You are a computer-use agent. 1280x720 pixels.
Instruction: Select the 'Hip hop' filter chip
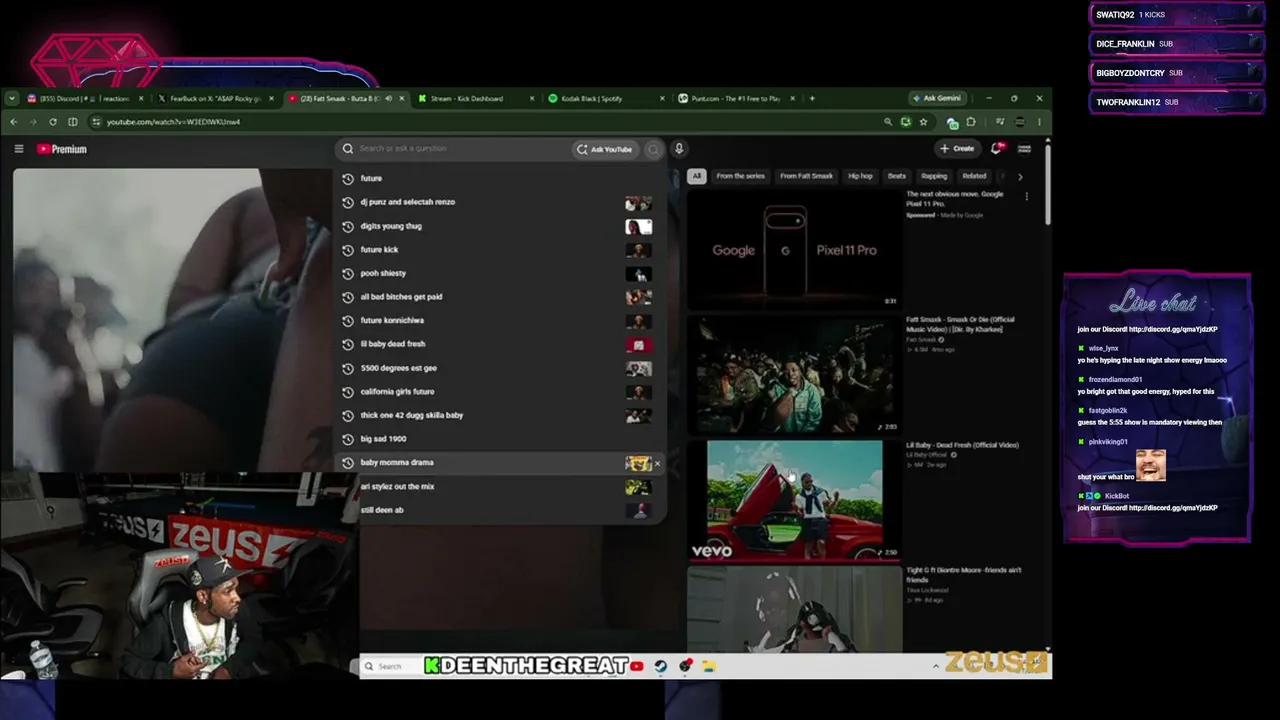point(860,176)
